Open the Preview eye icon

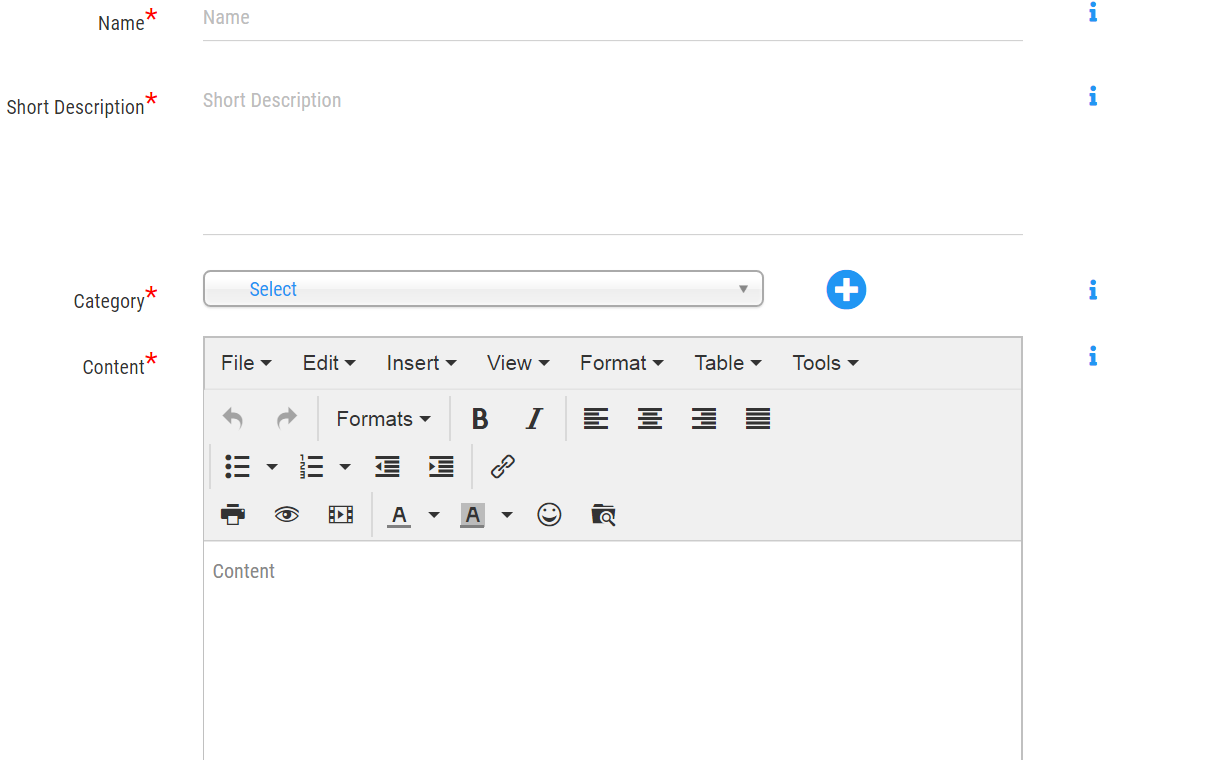point(287,515)
